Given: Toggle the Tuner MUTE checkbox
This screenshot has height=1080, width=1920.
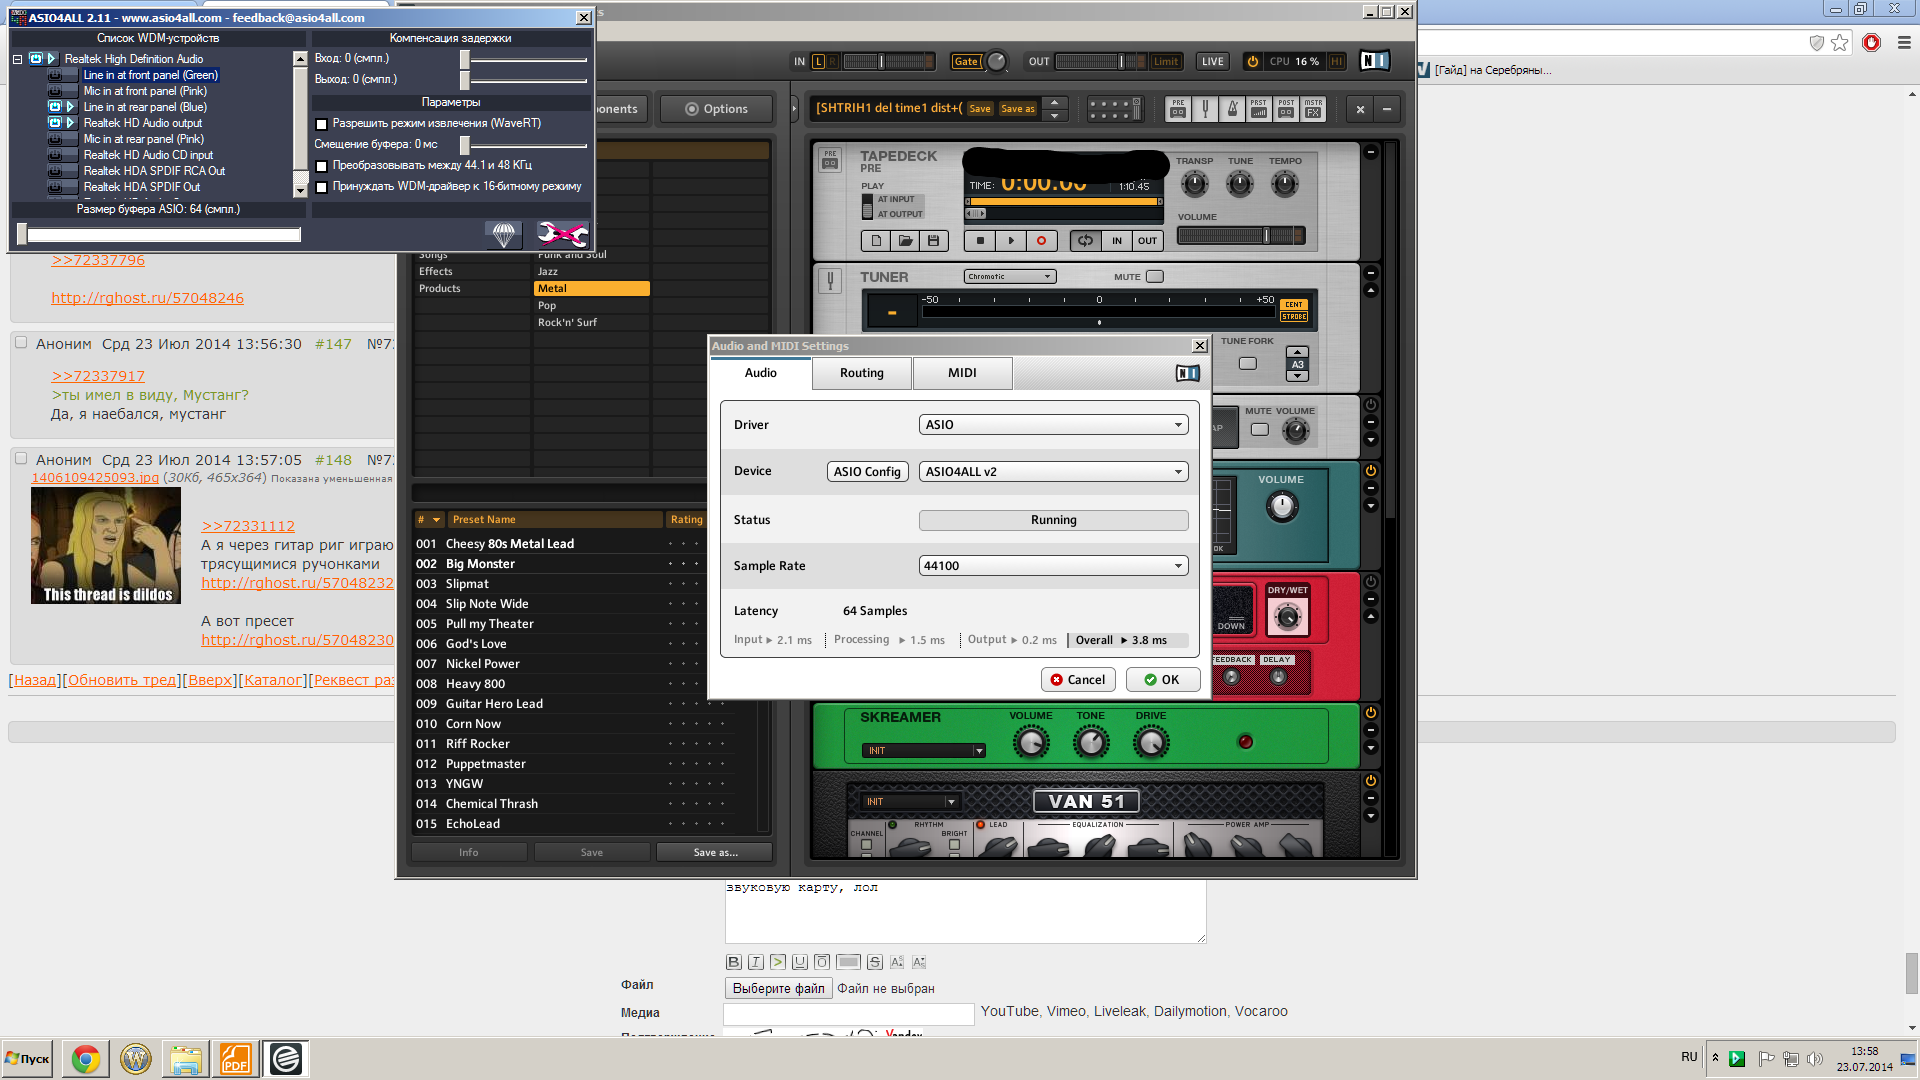Looking at the screenshot, I should (x=1155, y=277).
